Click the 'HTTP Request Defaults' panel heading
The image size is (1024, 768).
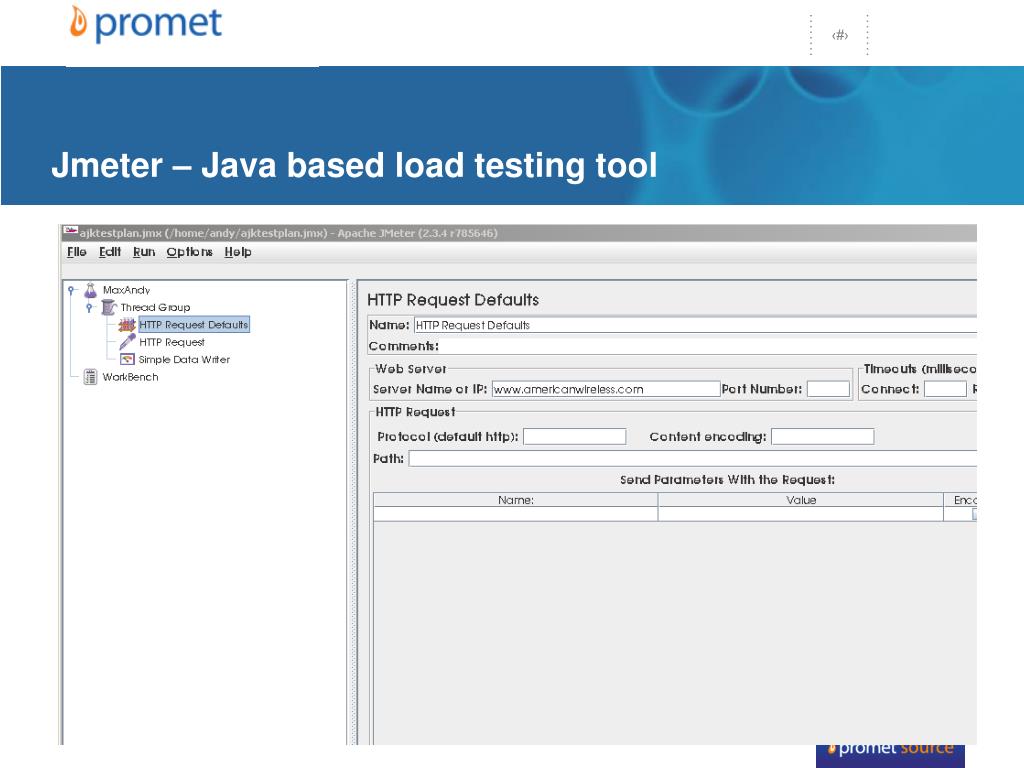pos(453,300)
